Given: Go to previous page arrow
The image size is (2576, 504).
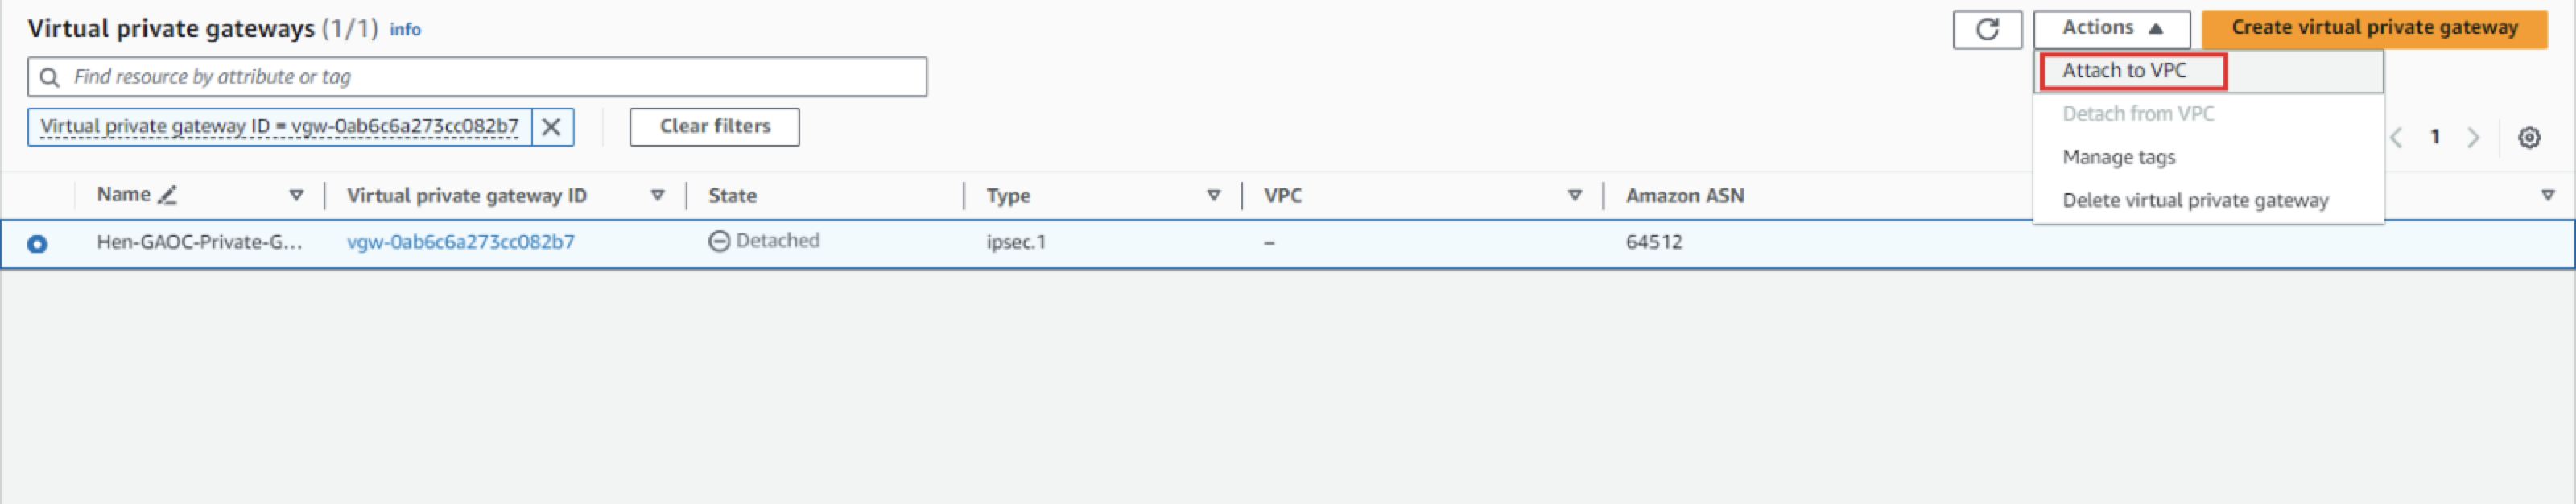Looking at the screenshot, I should 2396,138.
